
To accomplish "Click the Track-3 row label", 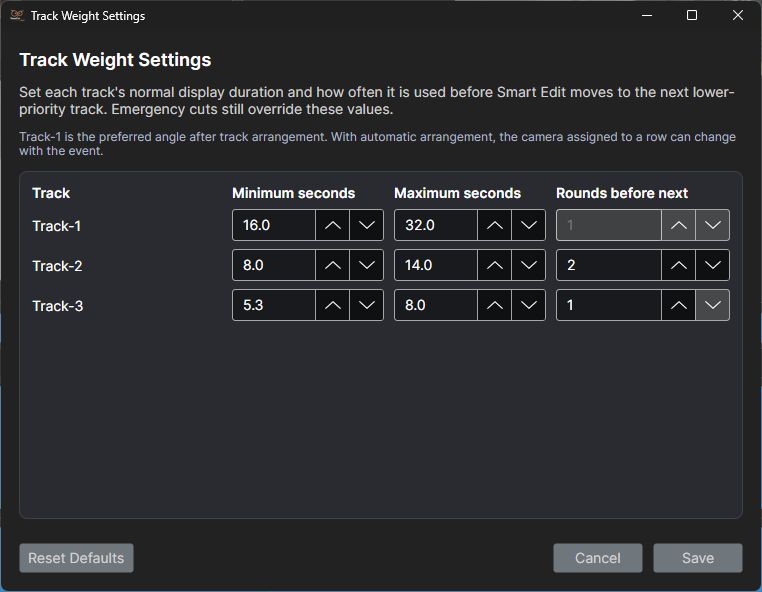I will [58, 306].
